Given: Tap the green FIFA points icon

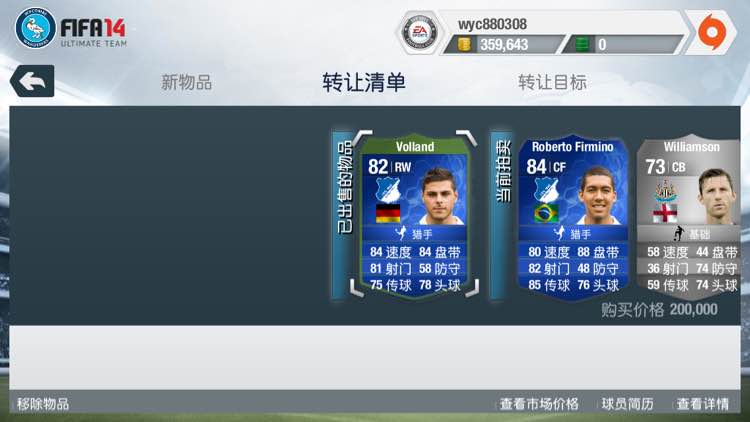Looking at the screenshot, I should coord(582,44).
